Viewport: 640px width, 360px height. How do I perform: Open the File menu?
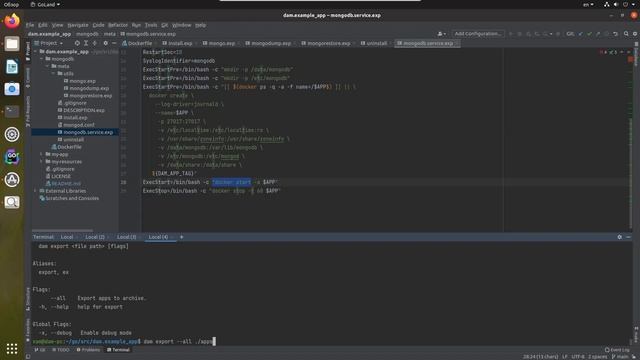30,25
